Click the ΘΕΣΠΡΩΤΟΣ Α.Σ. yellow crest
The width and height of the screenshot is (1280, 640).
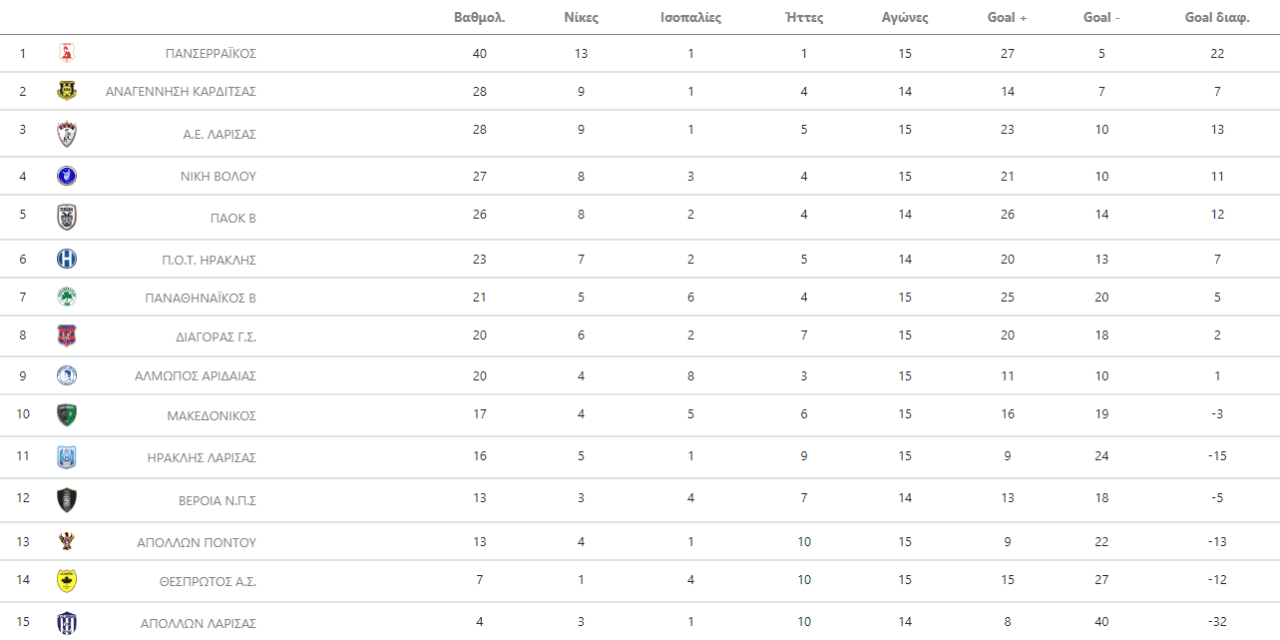[x=67, y=581]
